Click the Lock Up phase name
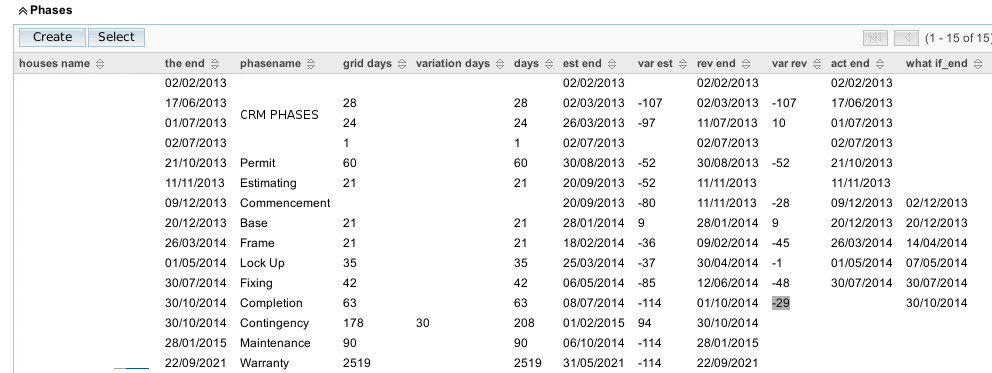Screen dimensions: 992x373 click(x=263, y=263)
